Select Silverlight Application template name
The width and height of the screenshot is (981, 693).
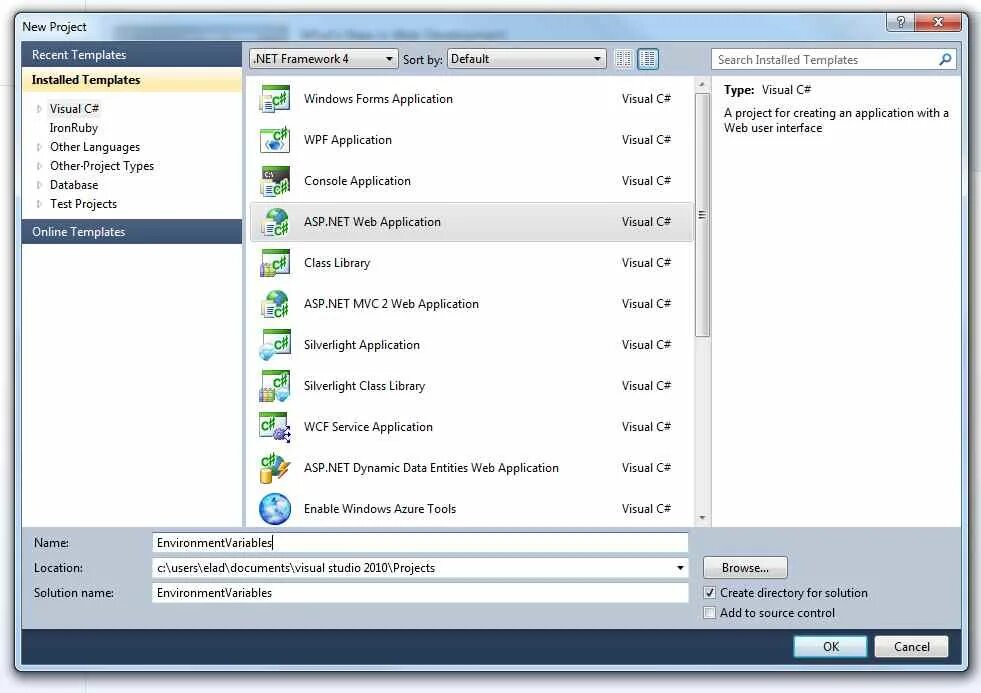(x=362, y=345)
